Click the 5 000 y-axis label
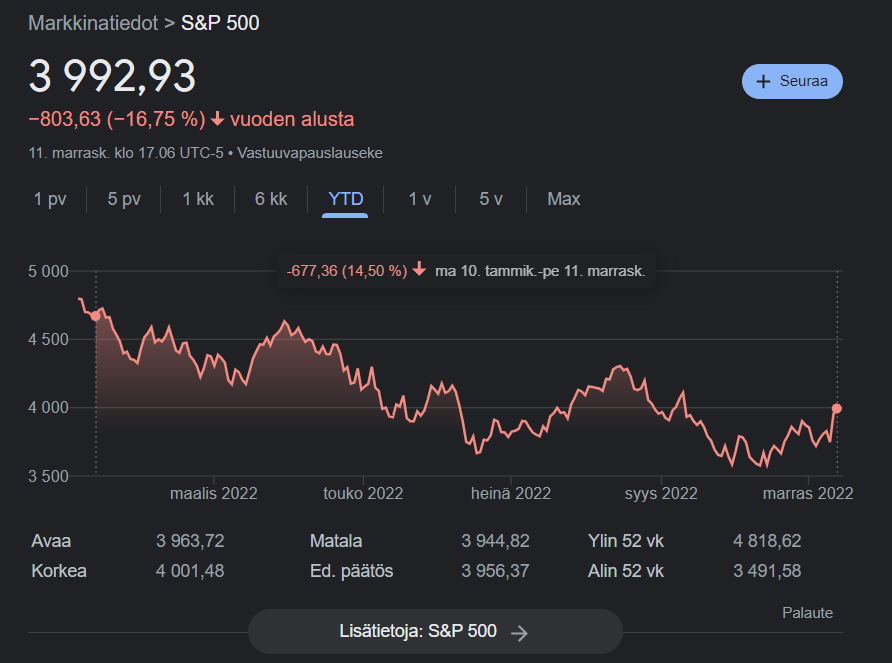The image size is (892, 663). [x=48, y=271]
